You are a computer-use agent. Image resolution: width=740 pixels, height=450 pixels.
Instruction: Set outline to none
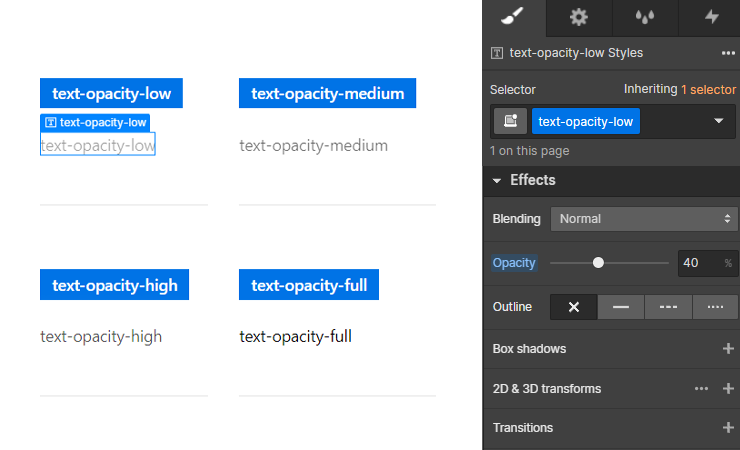[x=573, y=307]
